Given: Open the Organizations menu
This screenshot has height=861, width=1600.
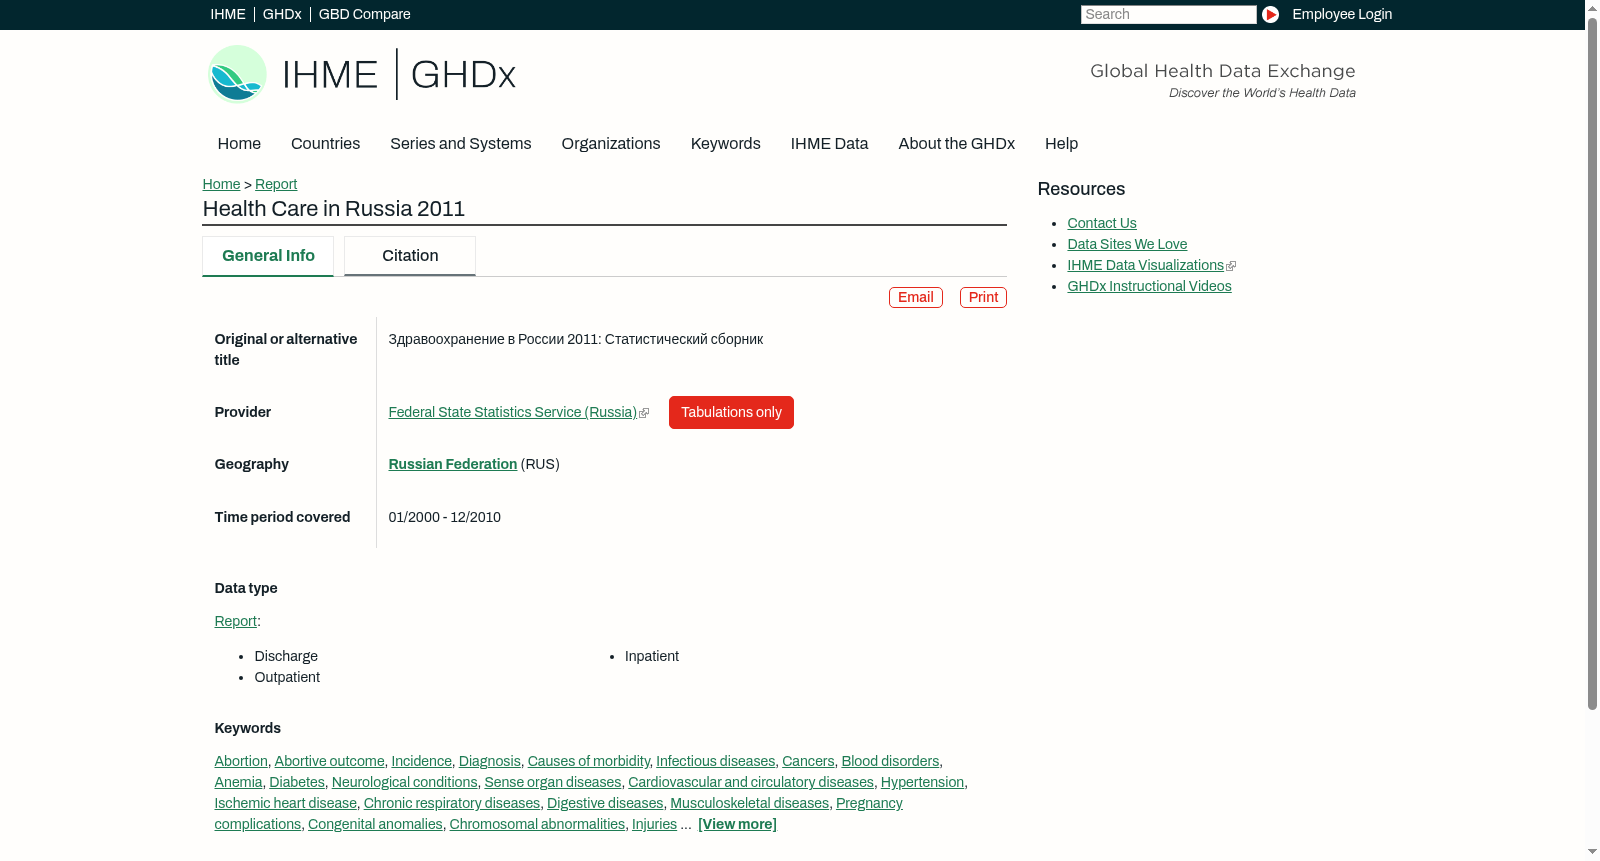Looking at the screenshot, I should (611, 144).
